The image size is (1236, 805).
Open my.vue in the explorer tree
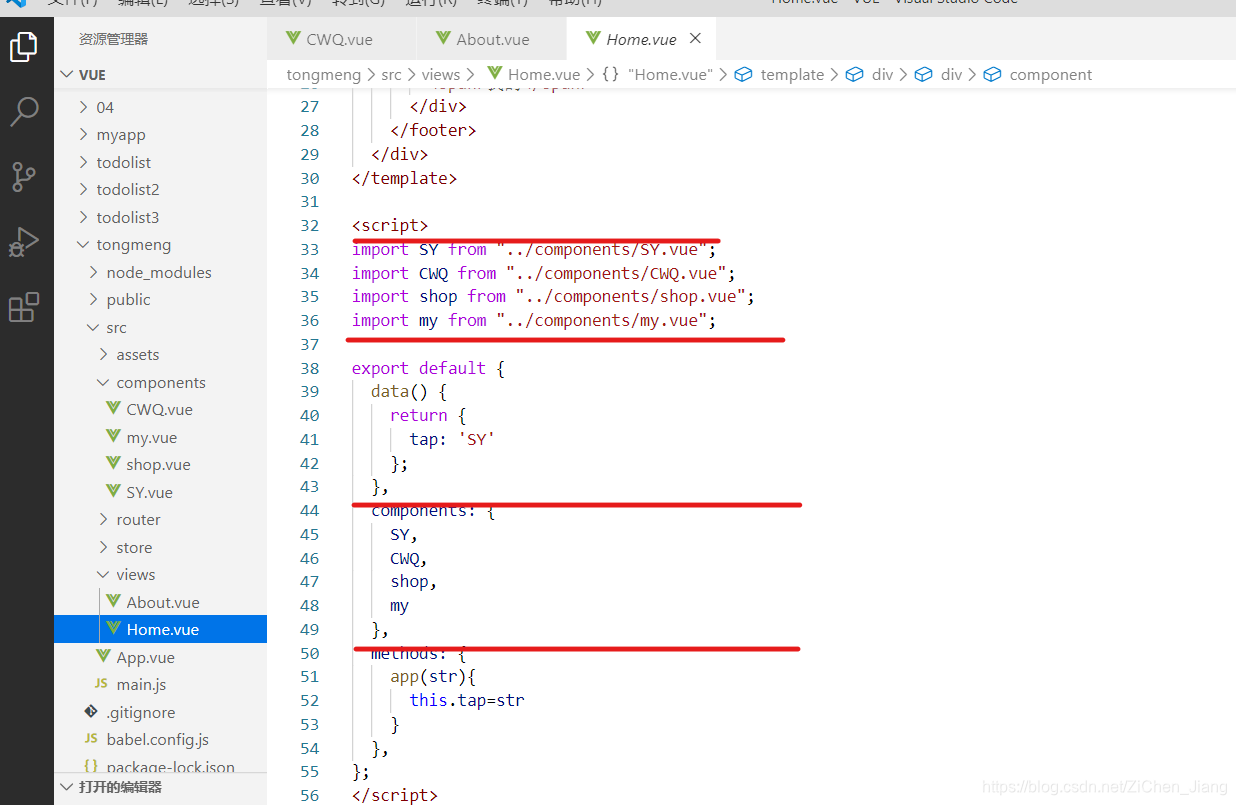coord(160,437)
